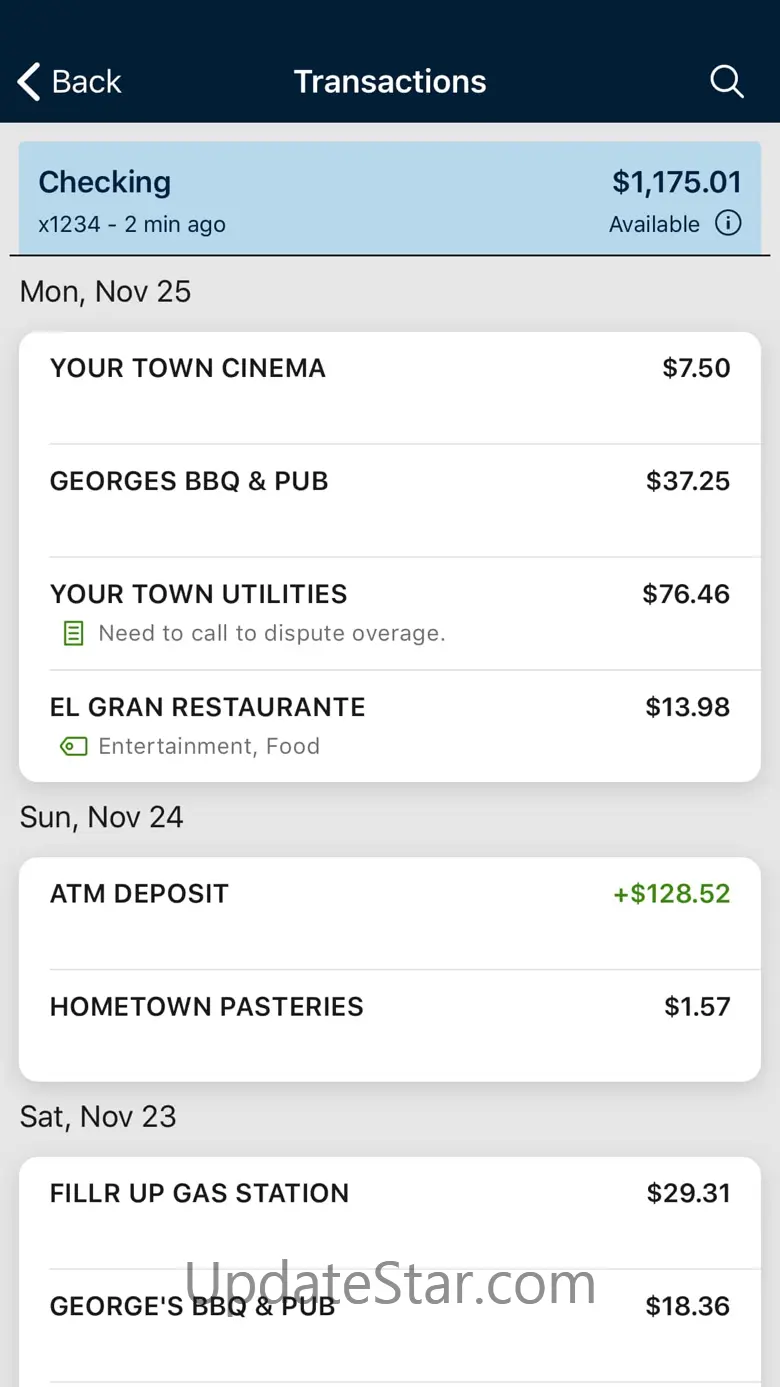Select the GEORGE'S BBQ & PUB $18.36 transaction

(390, 1326)
